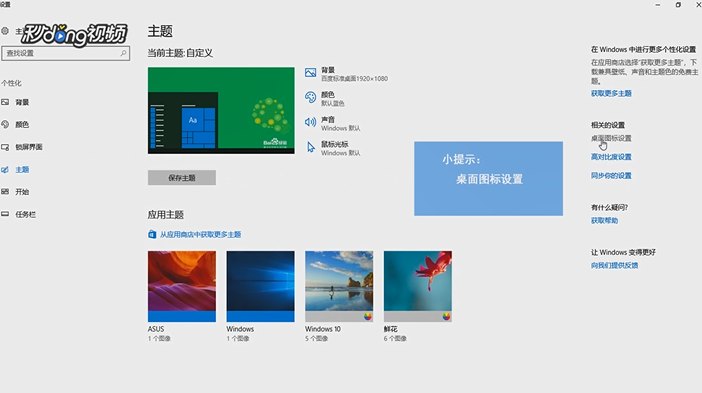Click the ASUS theme name label
702x393 pixels.
tap(156, 329)
